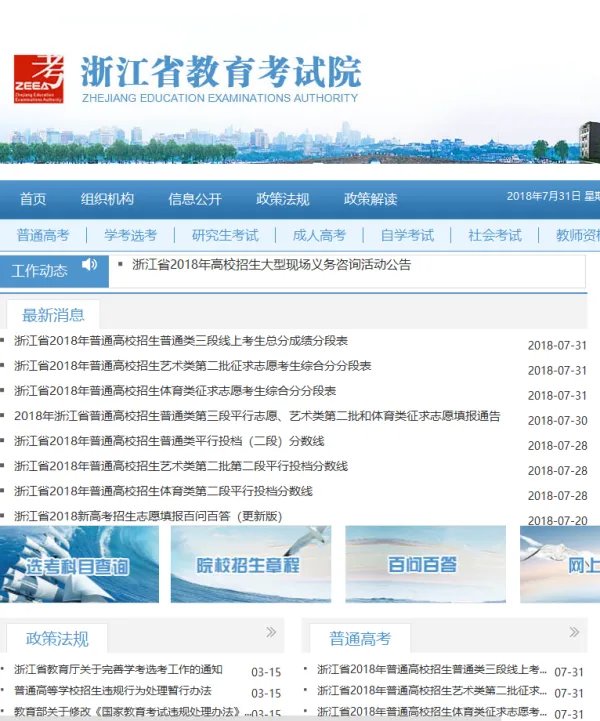
Task: Open 浙江省2018年高校招生大型现场义务咨询活动公告 announcement
Action: pos(272,265)
